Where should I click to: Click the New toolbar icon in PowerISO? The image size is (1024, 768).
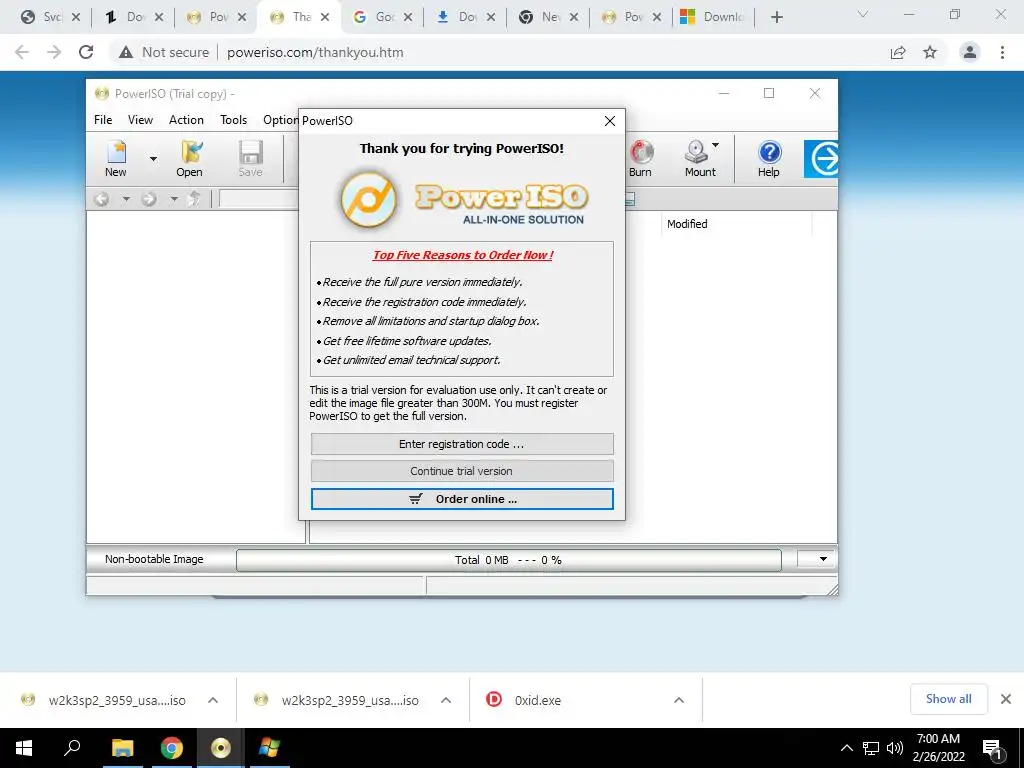click(x=116, y=152)
